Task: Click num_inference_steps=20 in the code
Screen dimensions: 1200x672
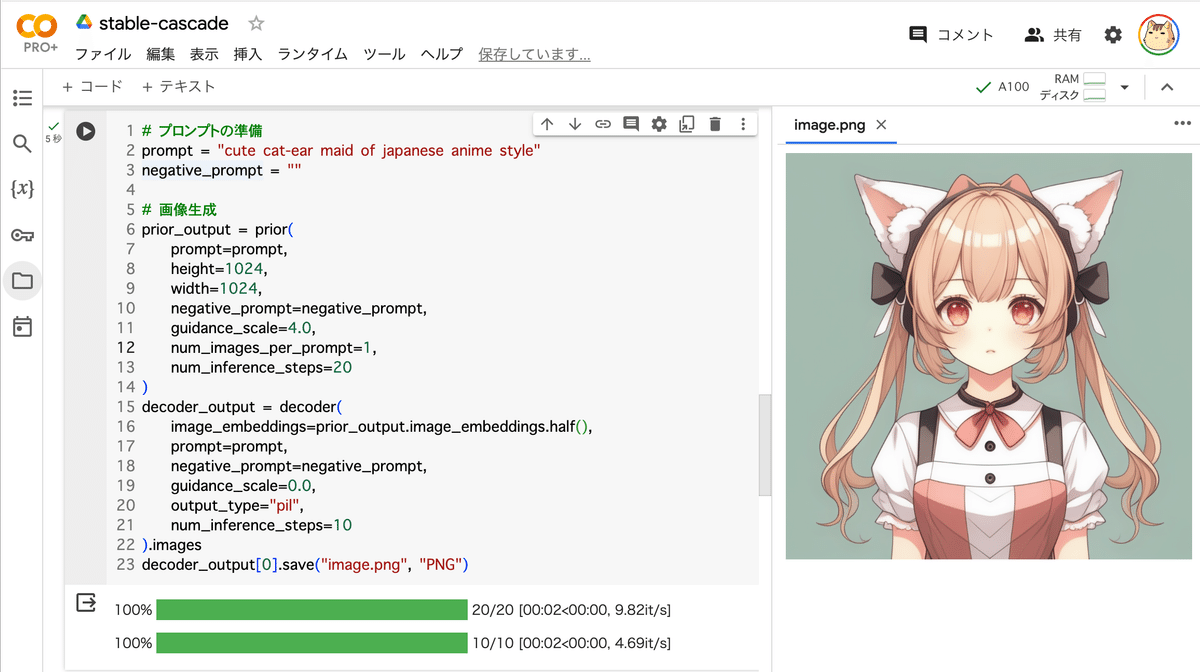Action: coord(261,367)
